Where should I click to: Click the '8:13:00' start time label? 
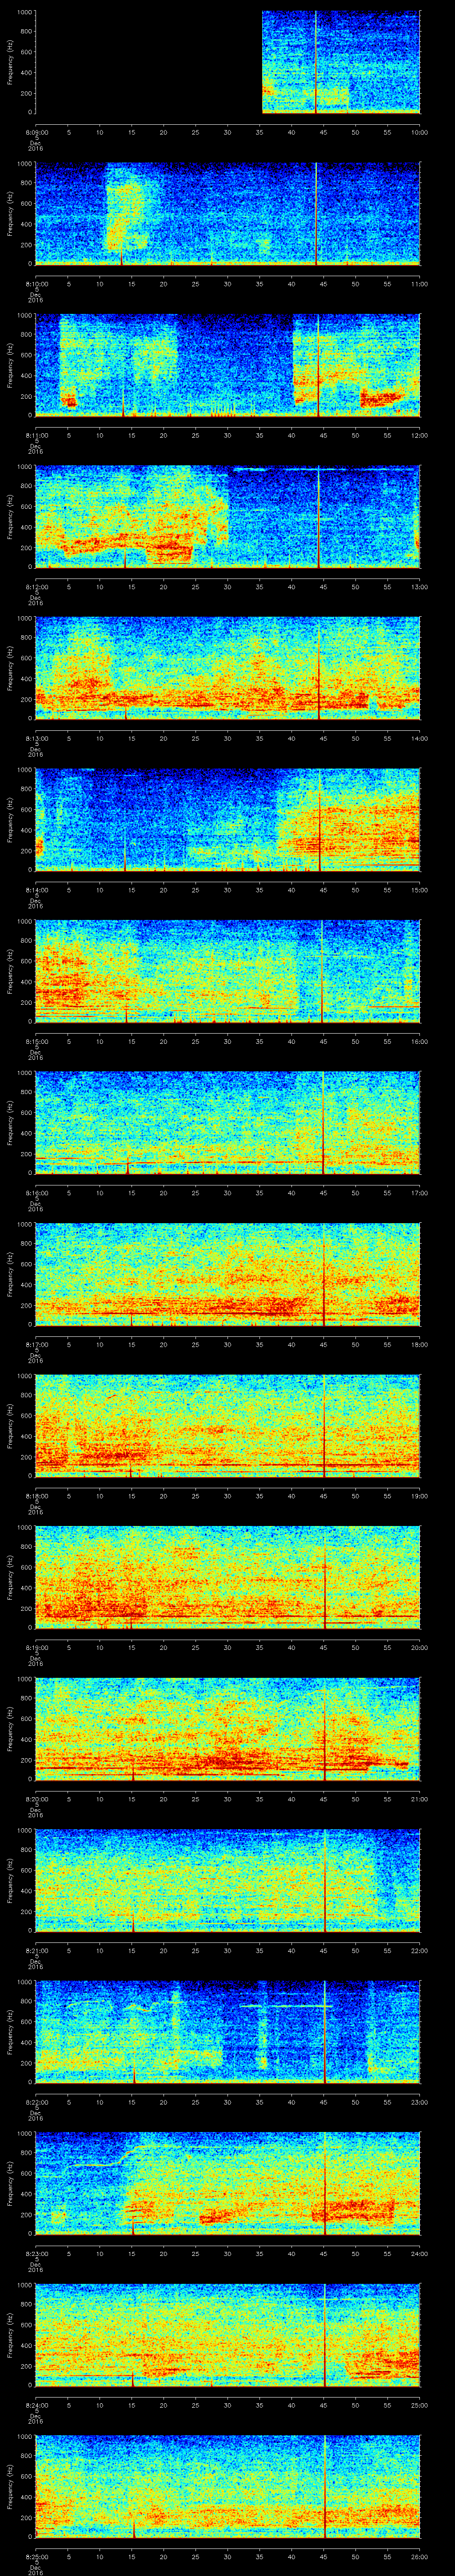click(36, 738)
